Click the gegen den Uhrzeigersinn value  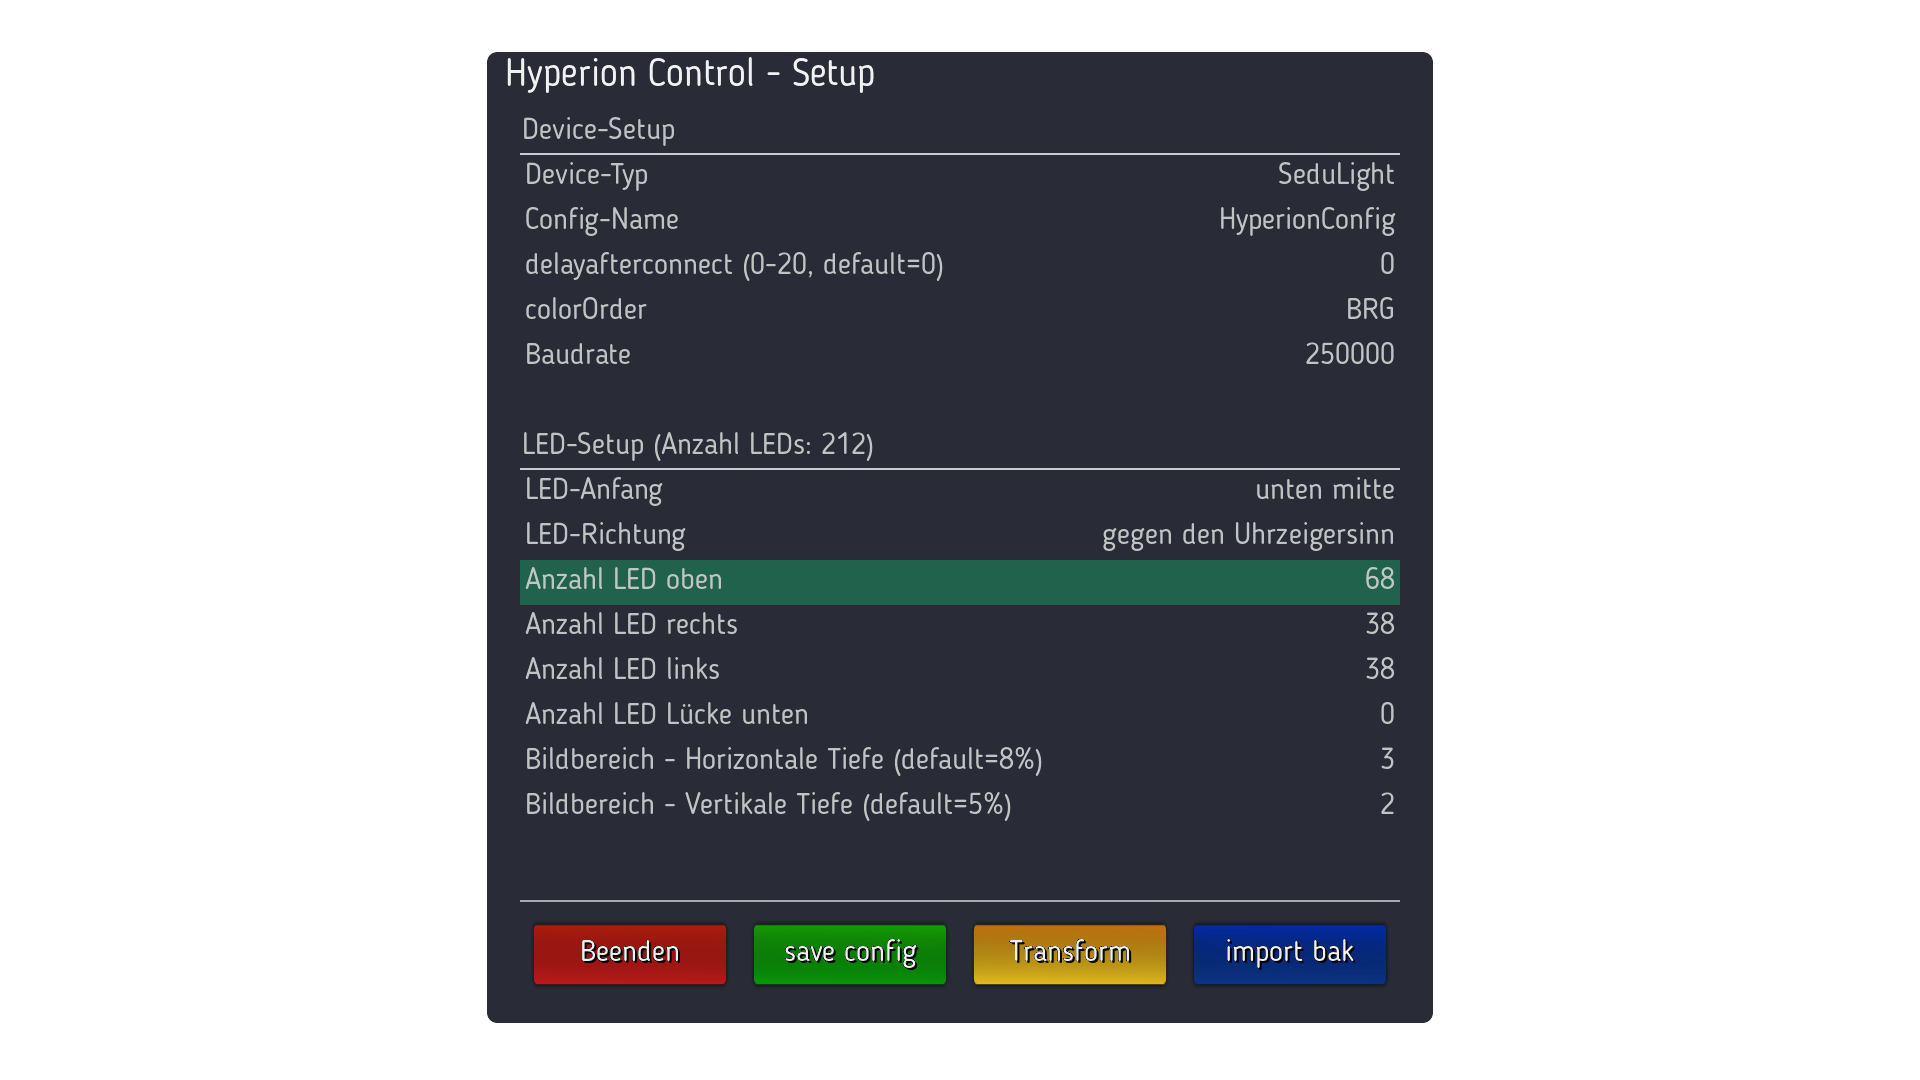[1248, 535]
